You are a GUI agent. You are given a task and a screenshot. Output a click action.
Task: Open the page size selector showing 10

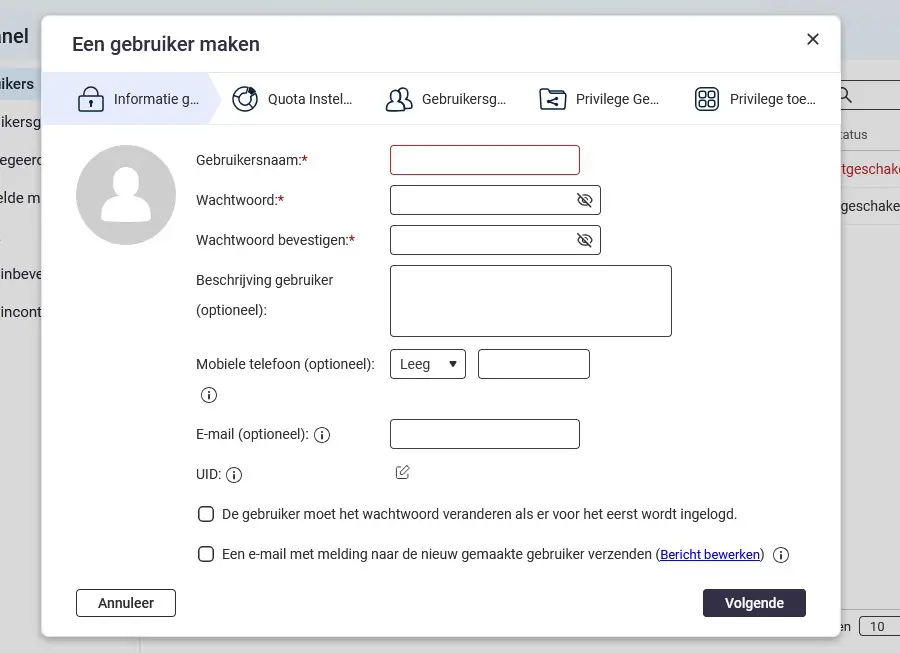click(877, 625)
